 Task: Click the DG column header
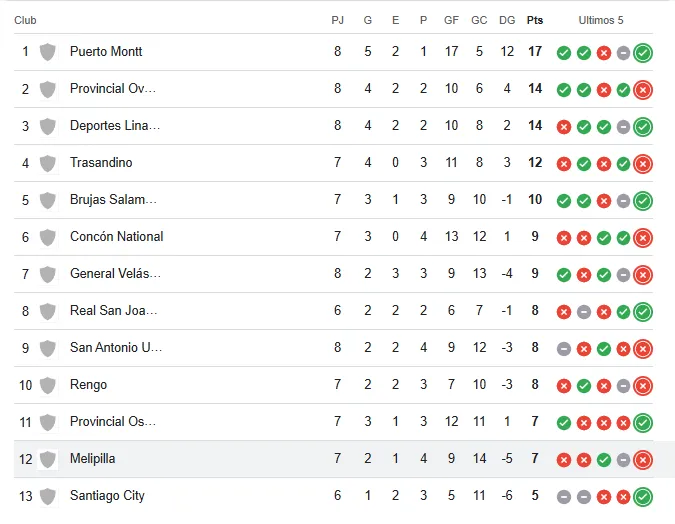(x=507, y=21)
